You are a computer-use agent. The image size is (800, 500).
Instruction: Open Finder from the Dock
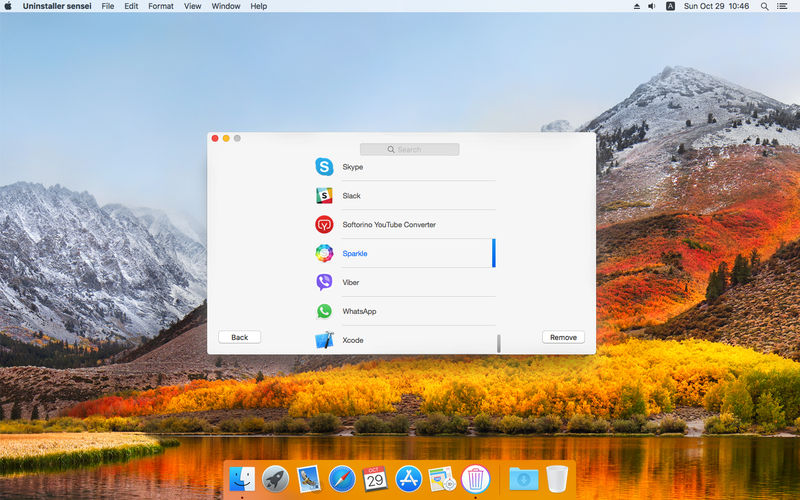coord(242,479)
